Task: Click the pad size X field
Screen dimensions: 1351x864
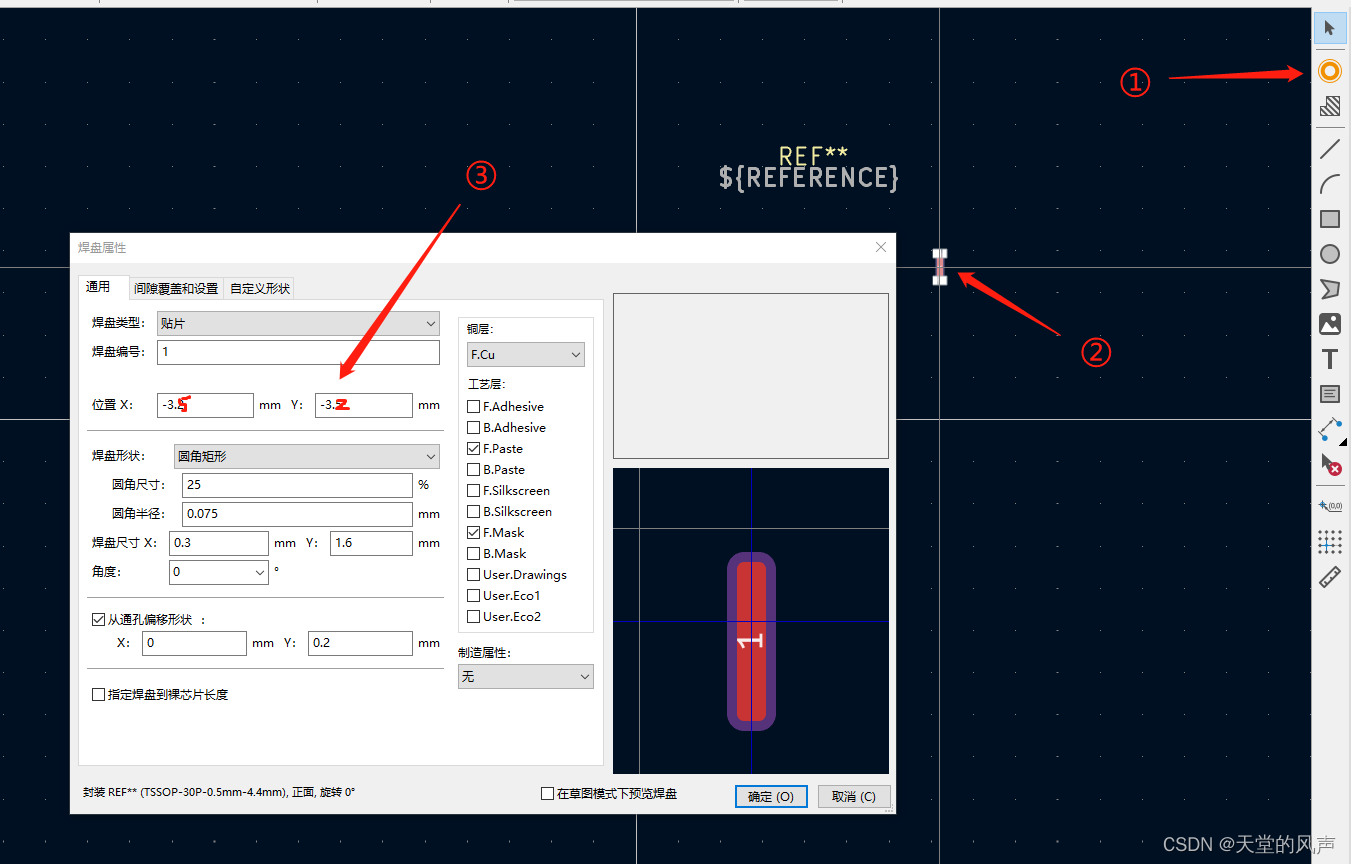Action: pos(219,543)
